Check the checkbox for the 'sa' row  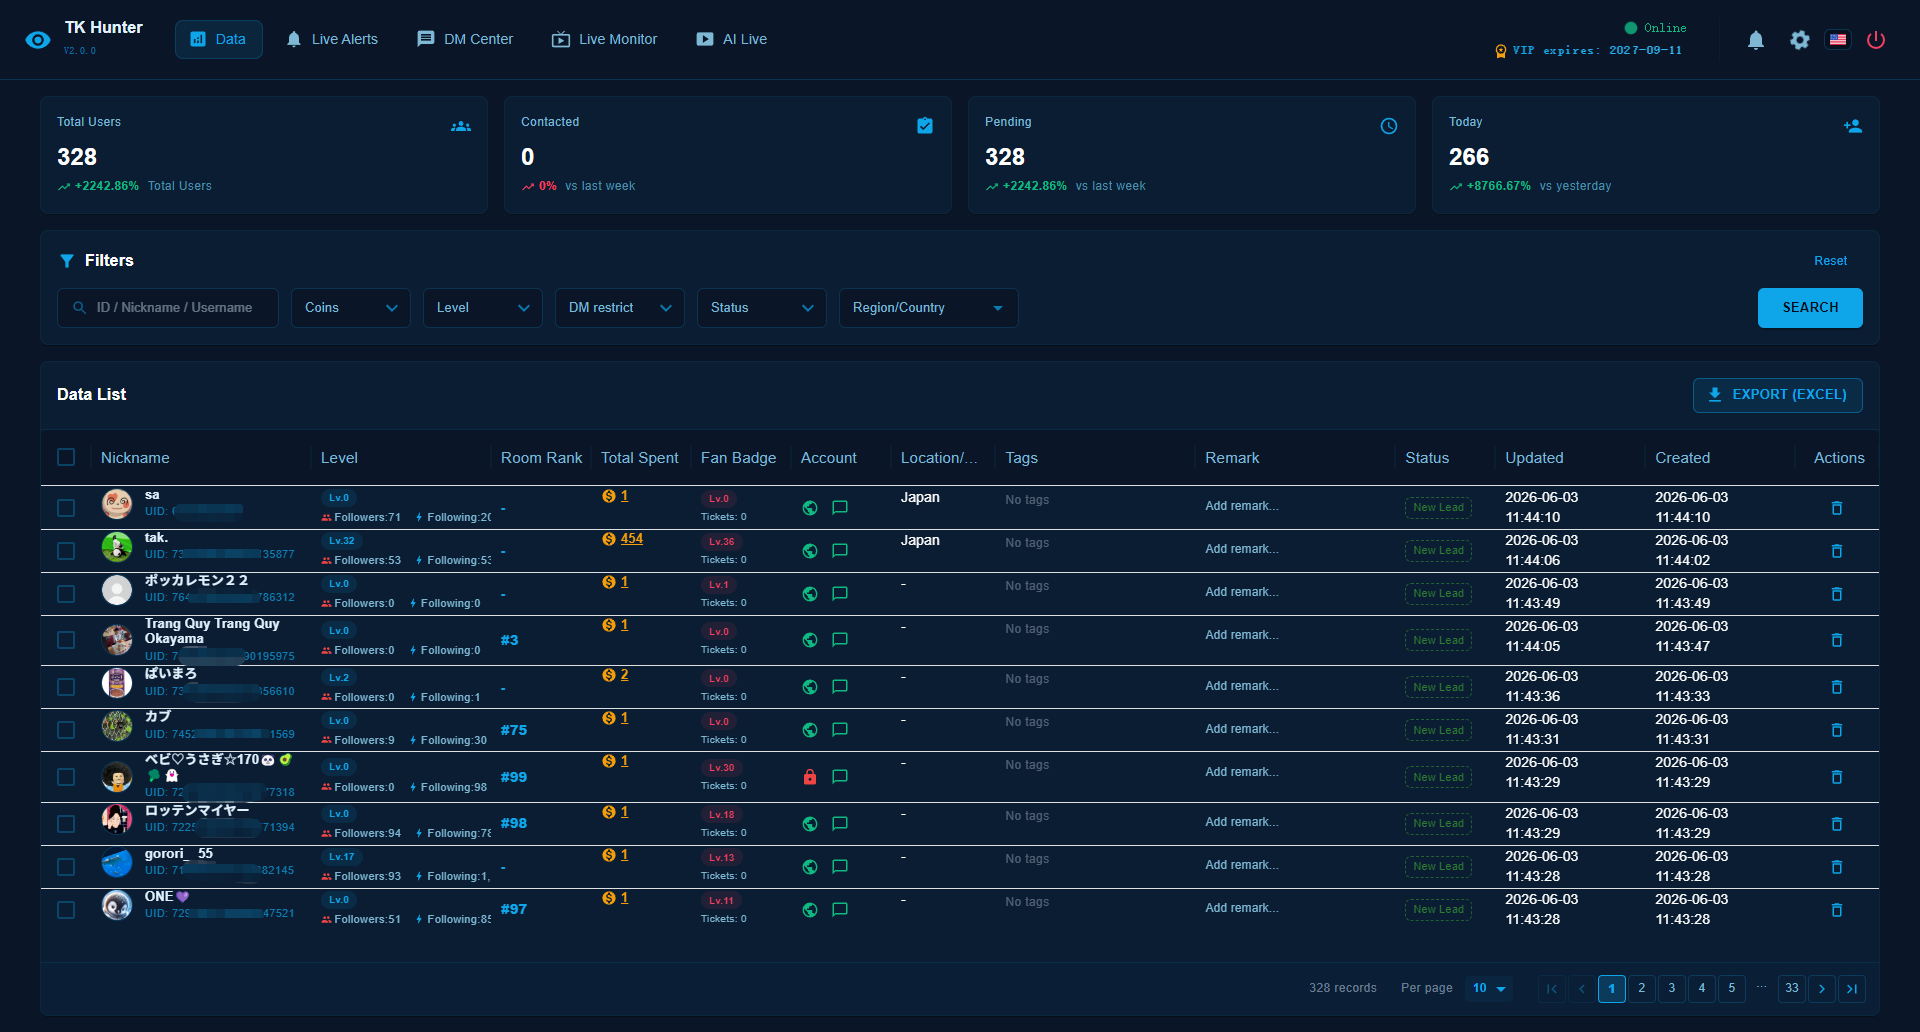[x=66, y=508]
